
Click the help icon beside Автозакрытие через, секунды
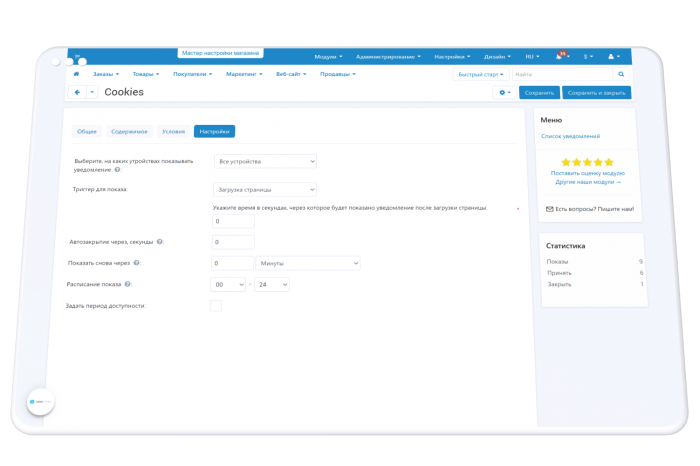point(159,241)
